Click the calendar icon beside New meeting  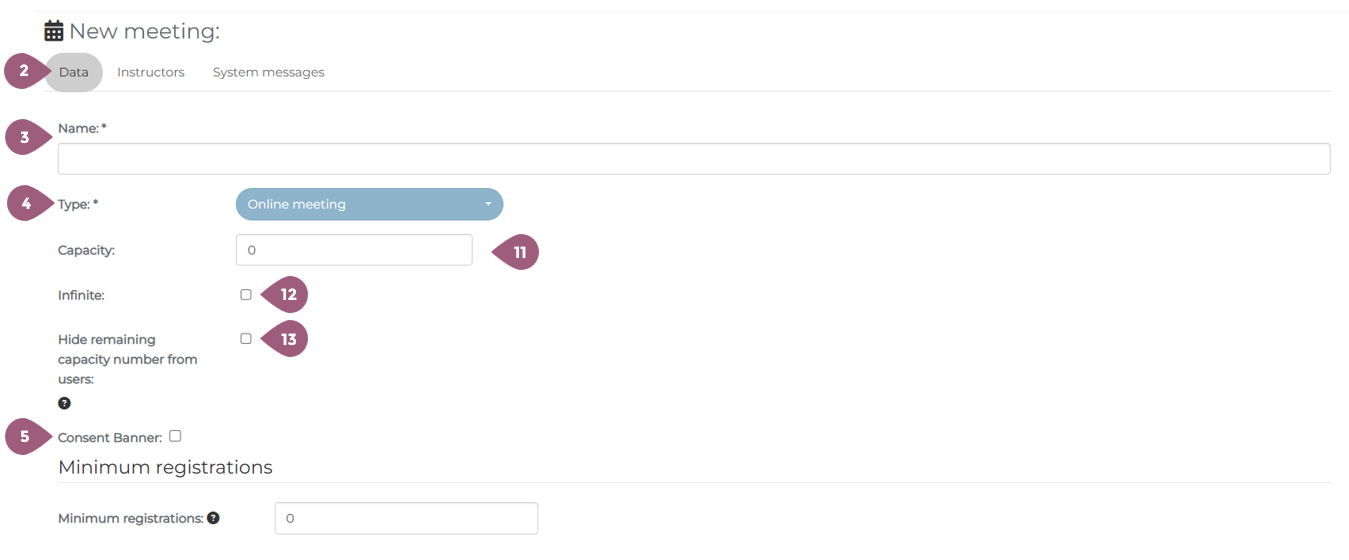click(x=54, y=31)
